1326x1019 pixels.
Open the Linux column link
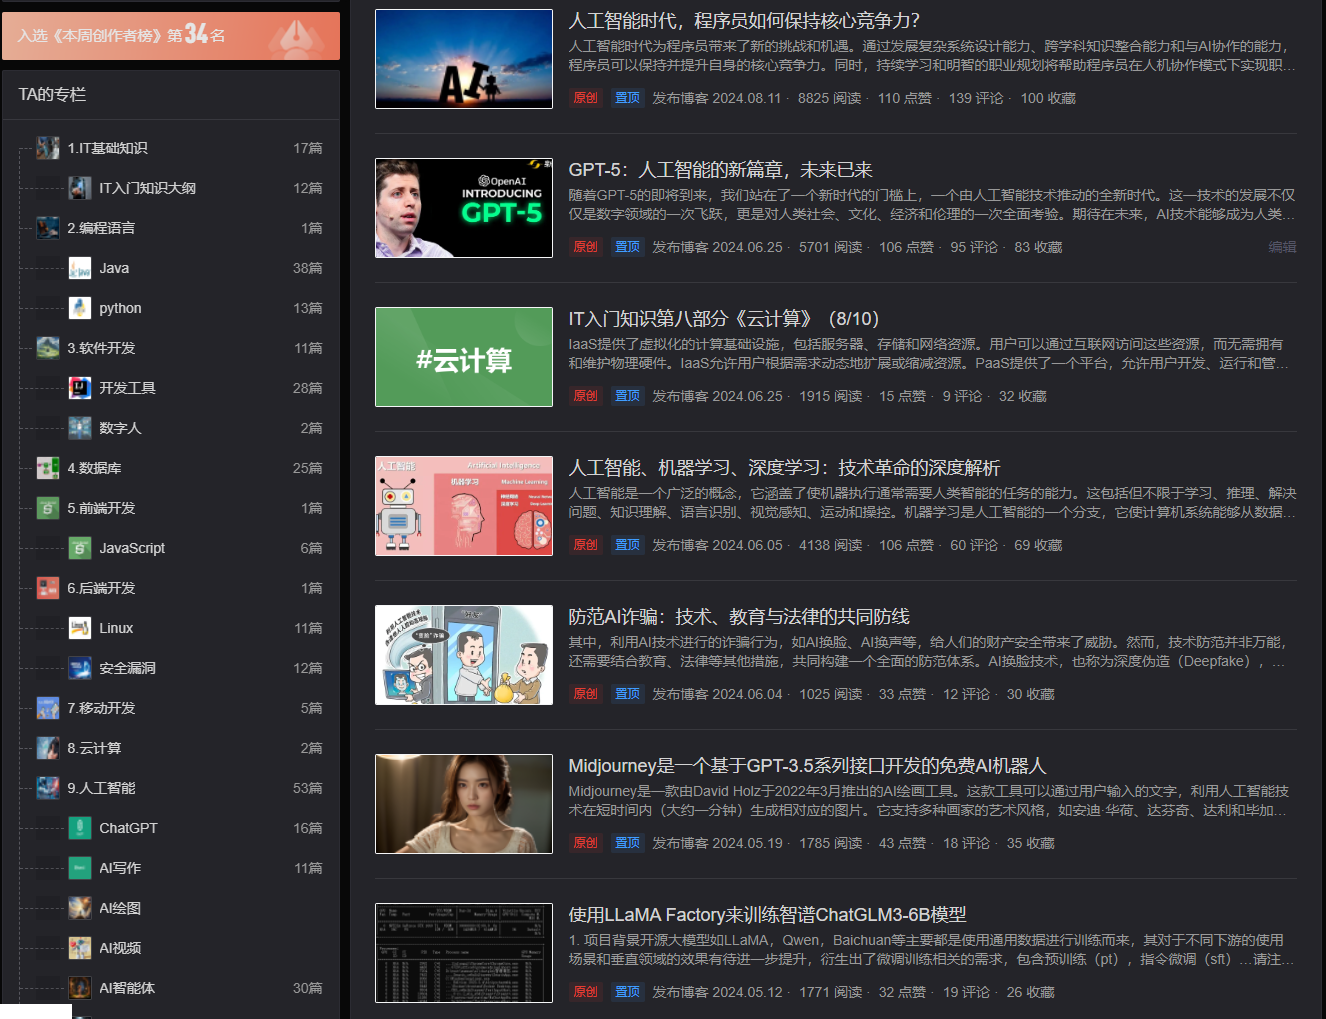tap(116, 628)
